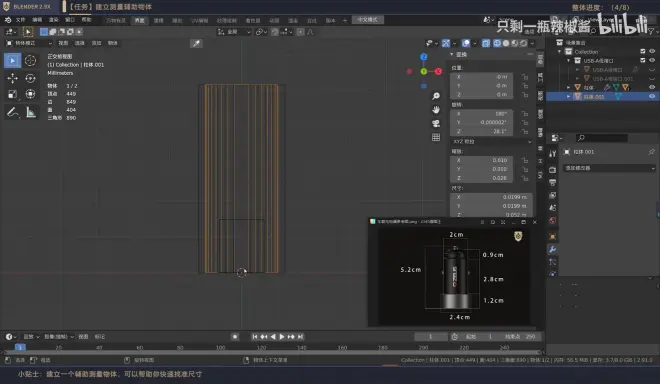
Task: Collapse the Collection tree in outliner
Action: pos(560,51)
